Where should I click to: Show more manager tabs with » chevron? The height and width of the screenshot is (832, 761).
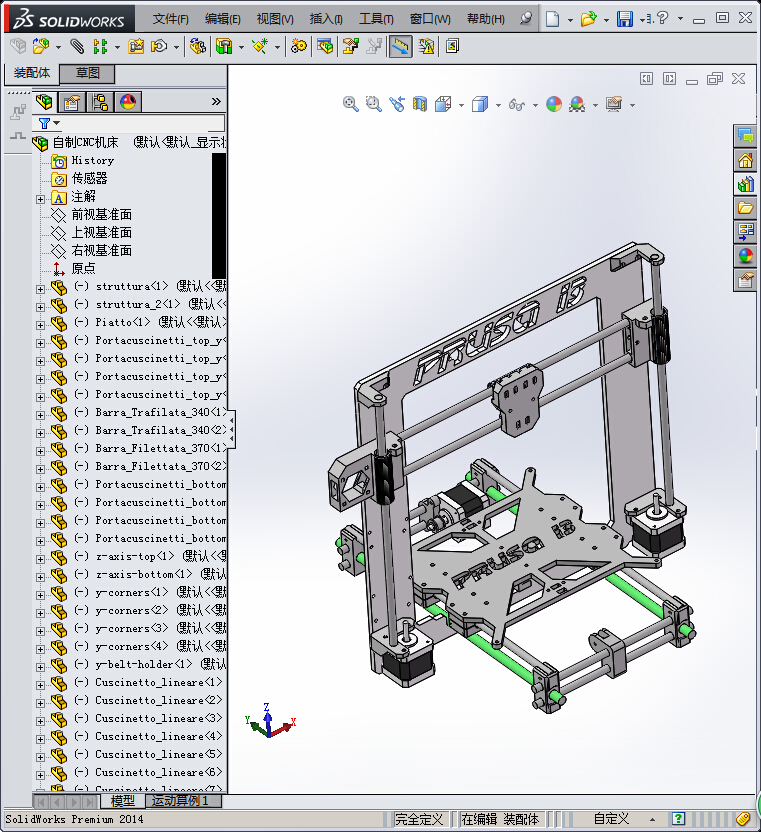click(216, 101)
